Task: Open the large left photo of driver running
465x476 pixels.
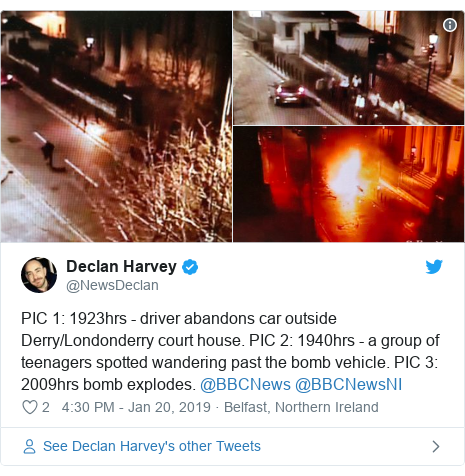Action: tap(116, 127)
